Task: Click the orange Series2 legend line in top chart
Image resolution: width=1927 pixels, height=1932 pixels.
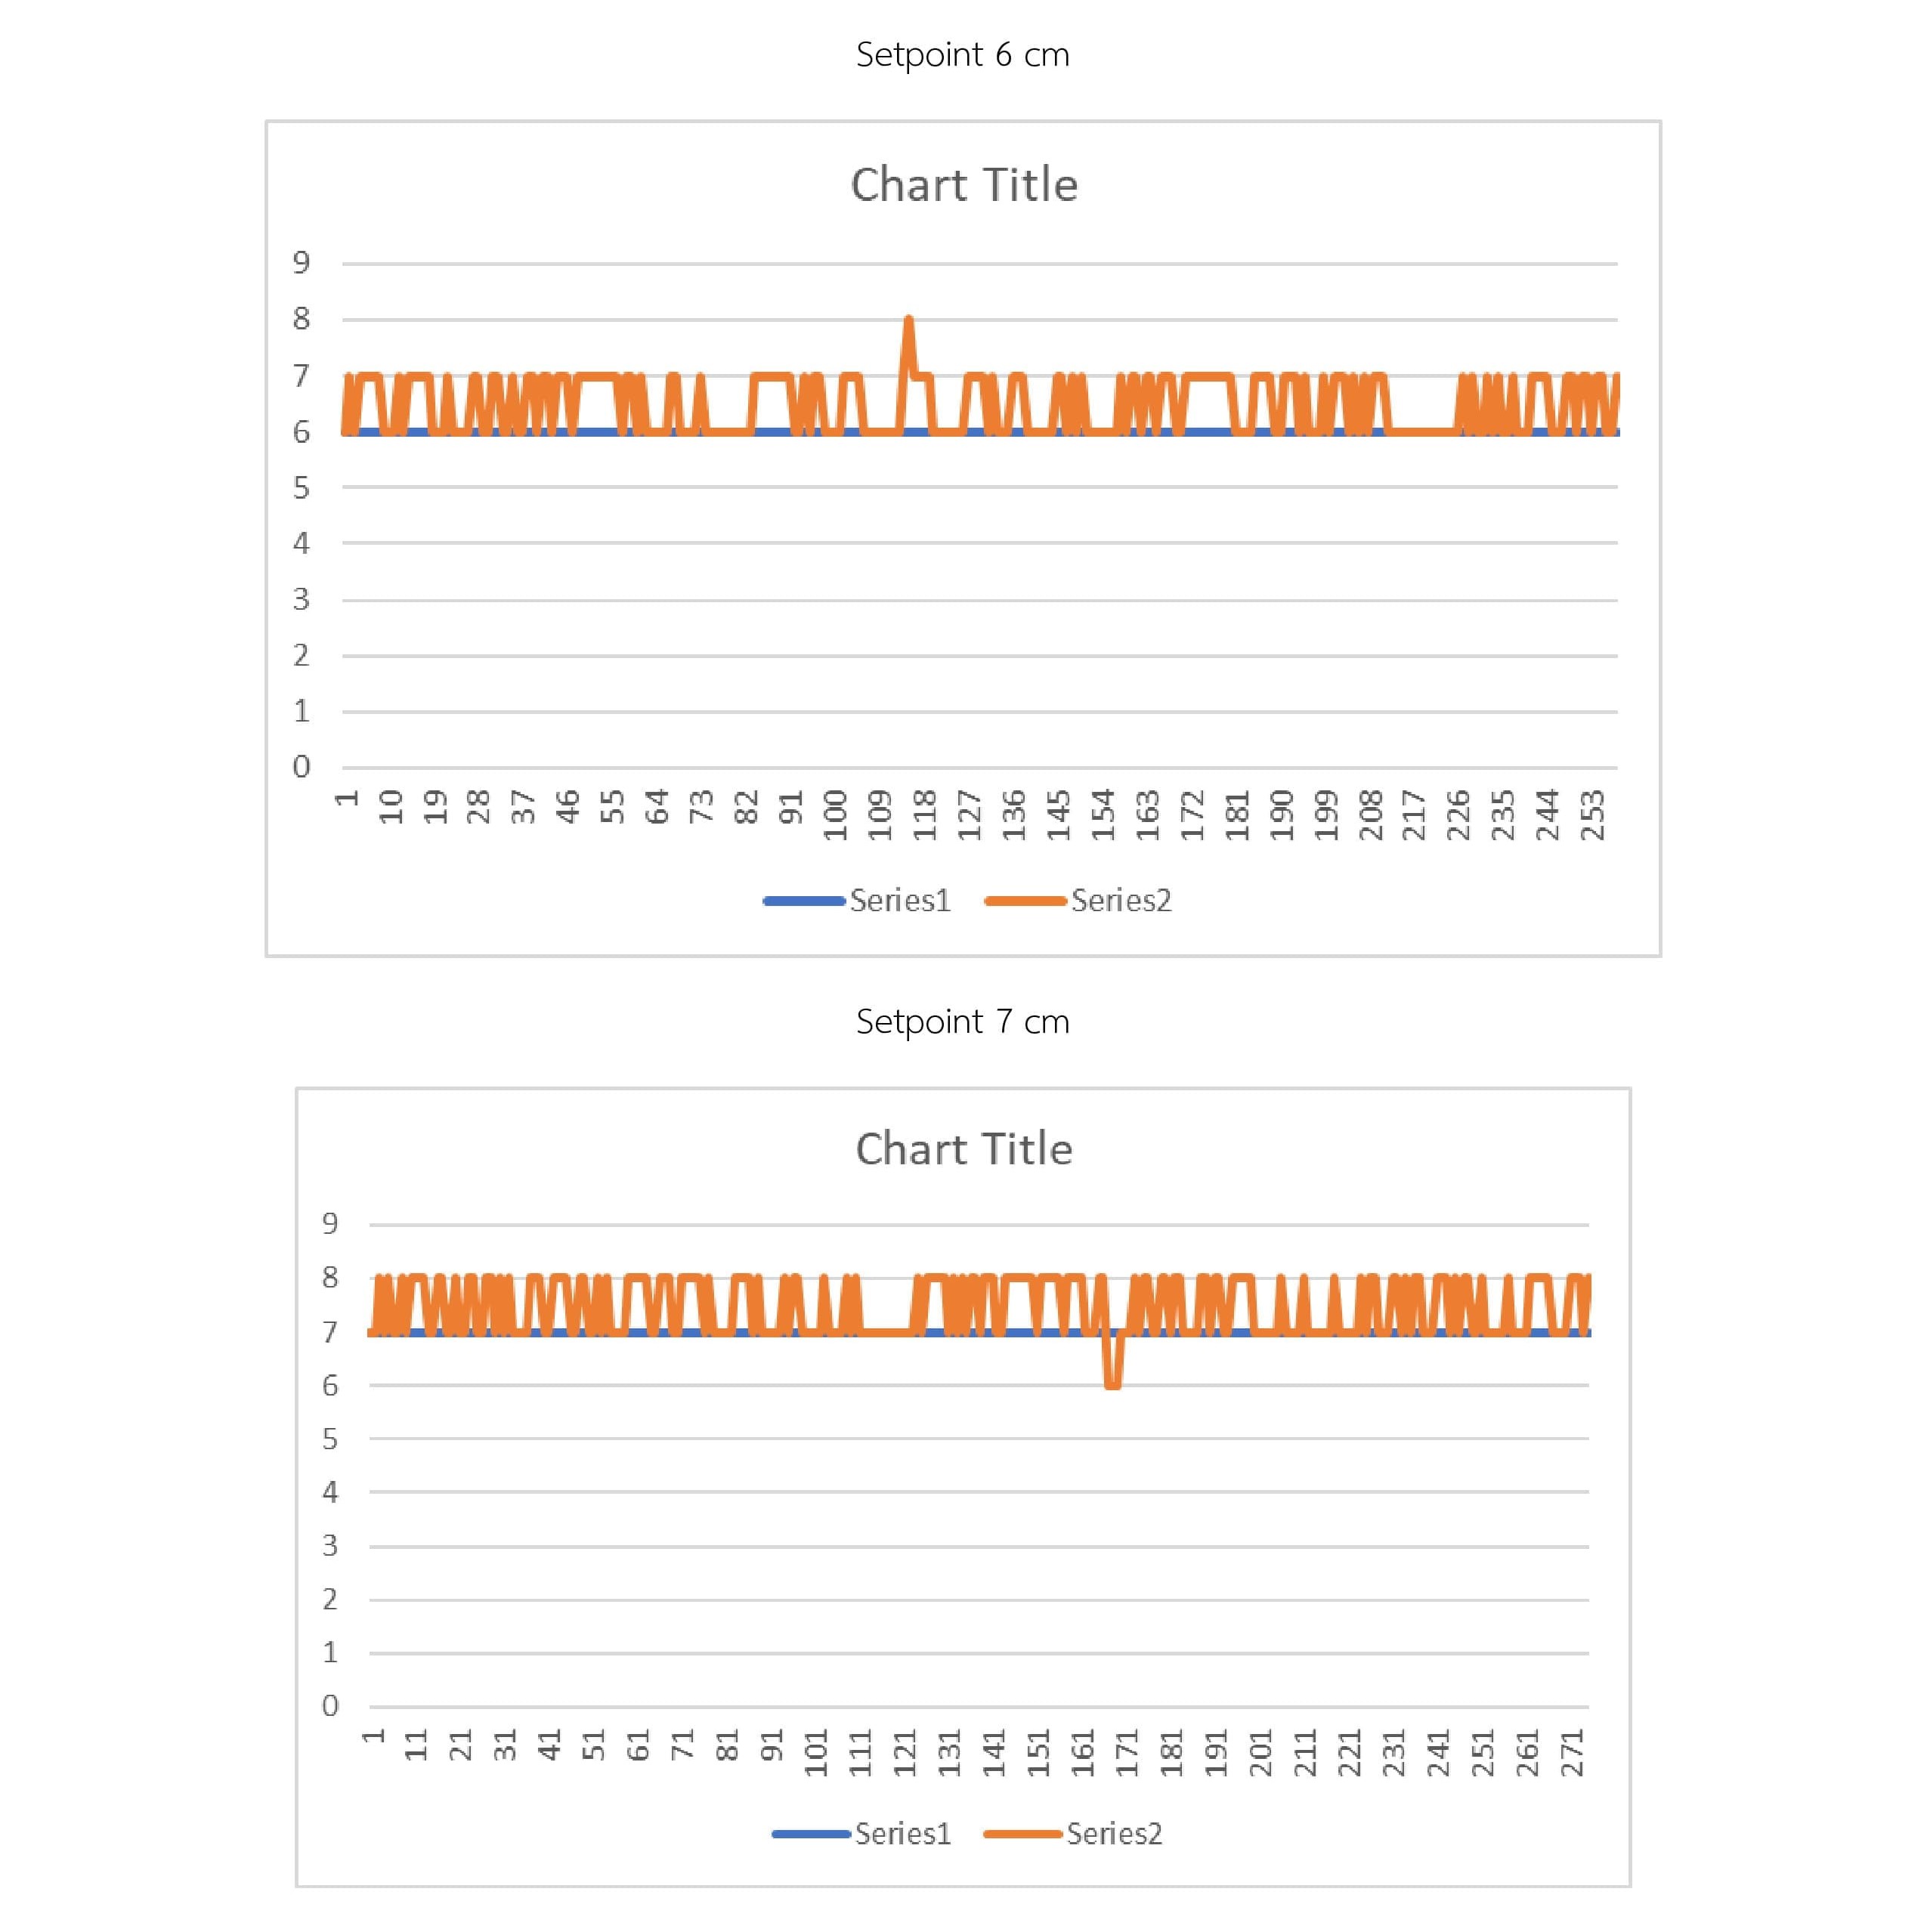Action: point(1025,901)
